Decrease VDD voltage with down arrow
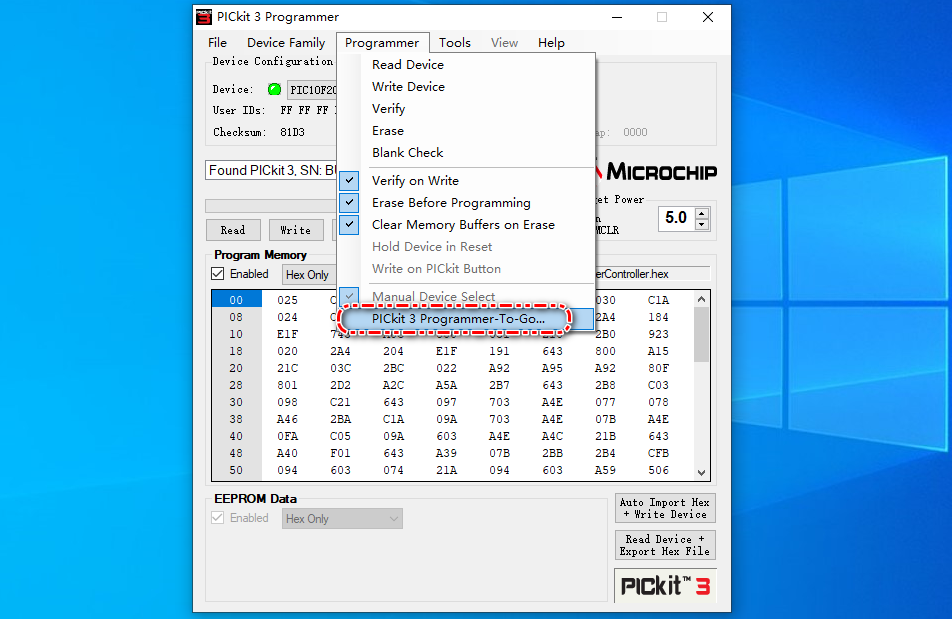This screenshot has width=952, height=619. pyautogui.click(x=702, y=225)
